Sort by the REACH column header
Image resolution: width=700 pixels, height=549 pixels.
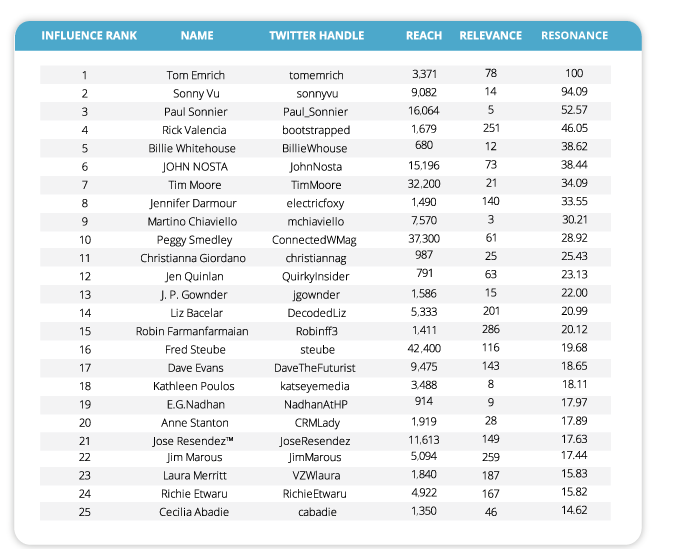(x=424, y=36)
